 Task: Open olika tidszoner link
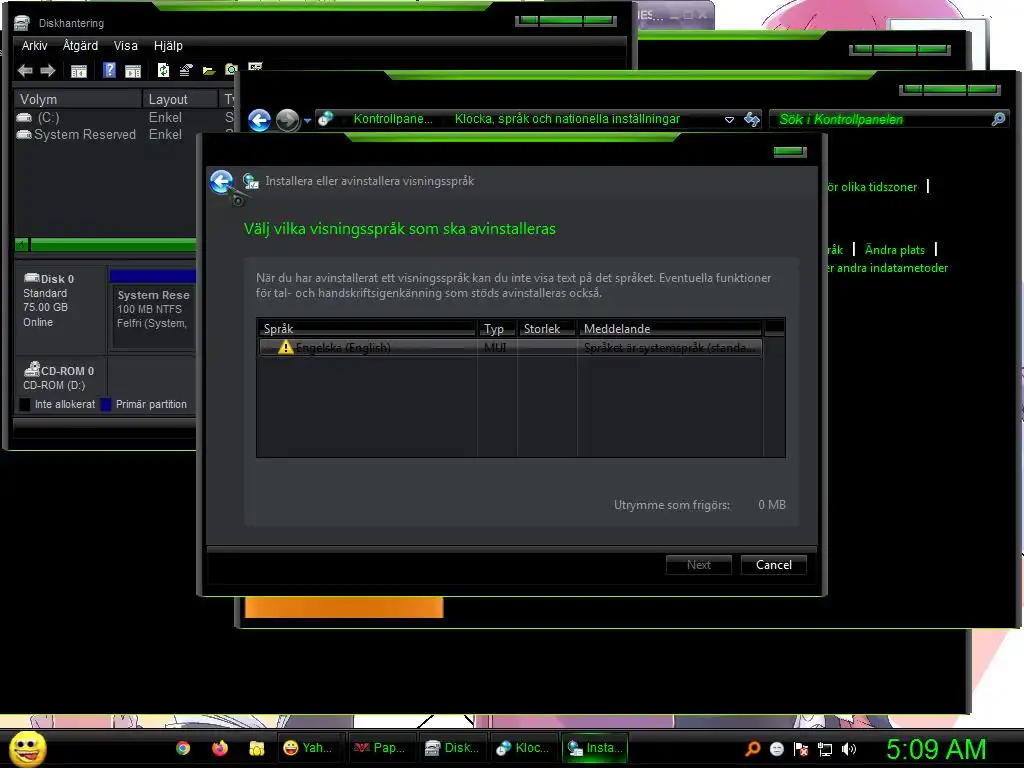872,187
